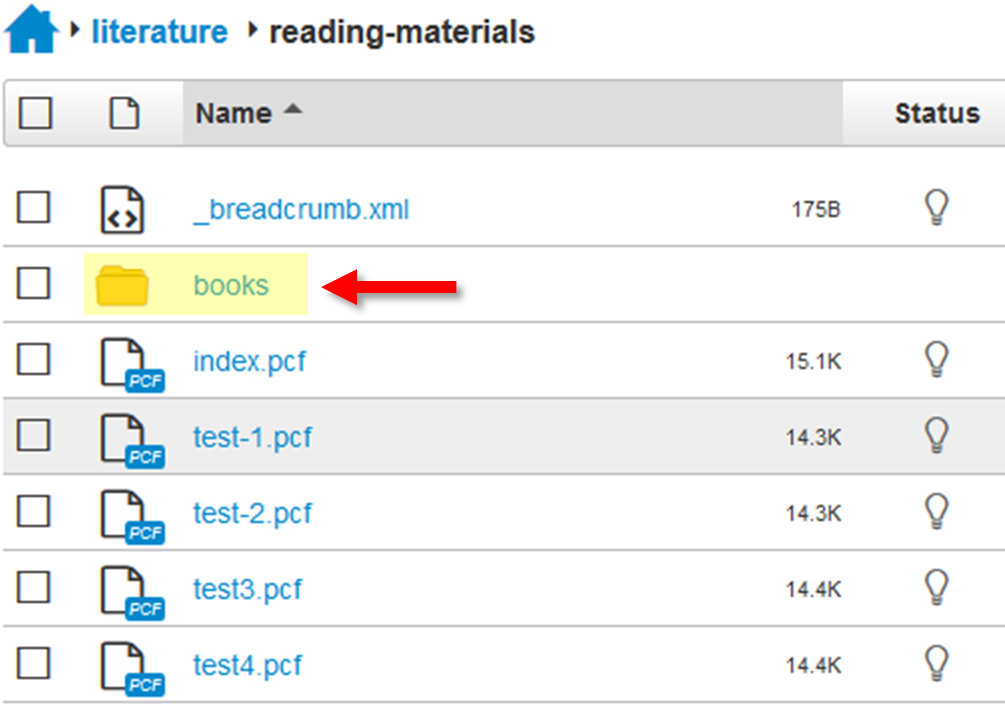This screenshot has width=1005, height=706.
Task: Select the test-2.pcf row checkbox
Action: coord(34,513)
